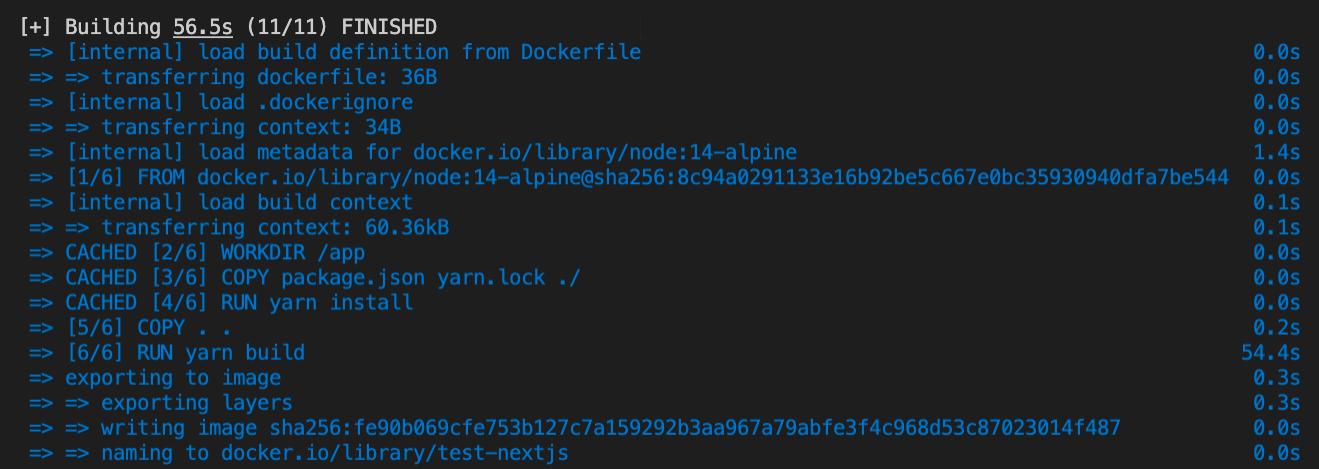This screenshot has width=1319, height=469.
Task: Click the 'transferring dockerfile: 36B' line
Action: pos(268,77)
